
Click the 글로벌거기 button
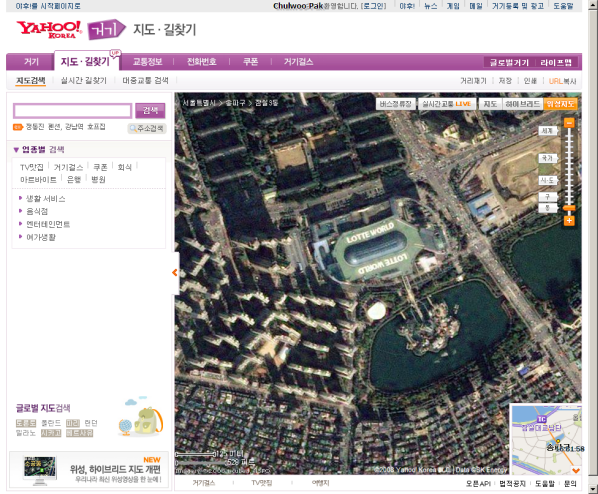(x=509, y=63)
